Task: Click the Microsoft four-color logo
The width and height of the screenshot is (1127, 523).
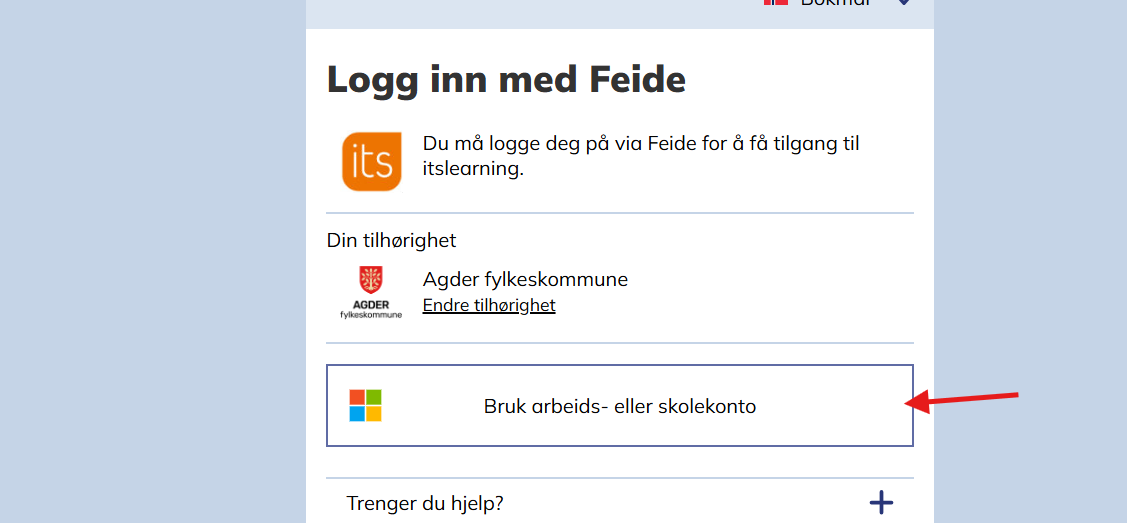Action: [365, 405]
